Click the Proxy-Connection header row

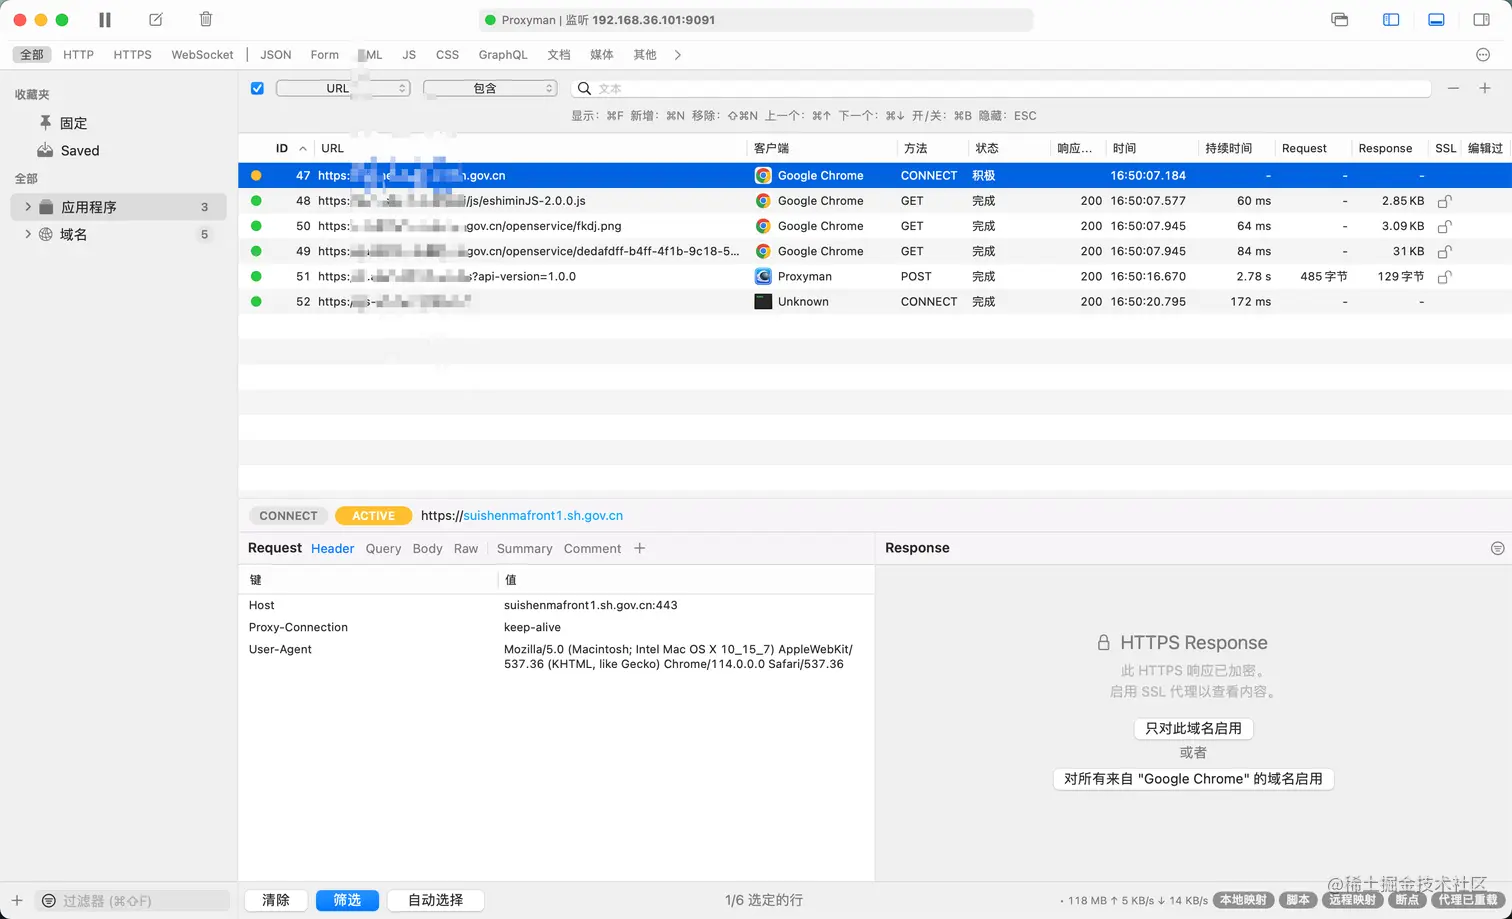click(556, 627)
